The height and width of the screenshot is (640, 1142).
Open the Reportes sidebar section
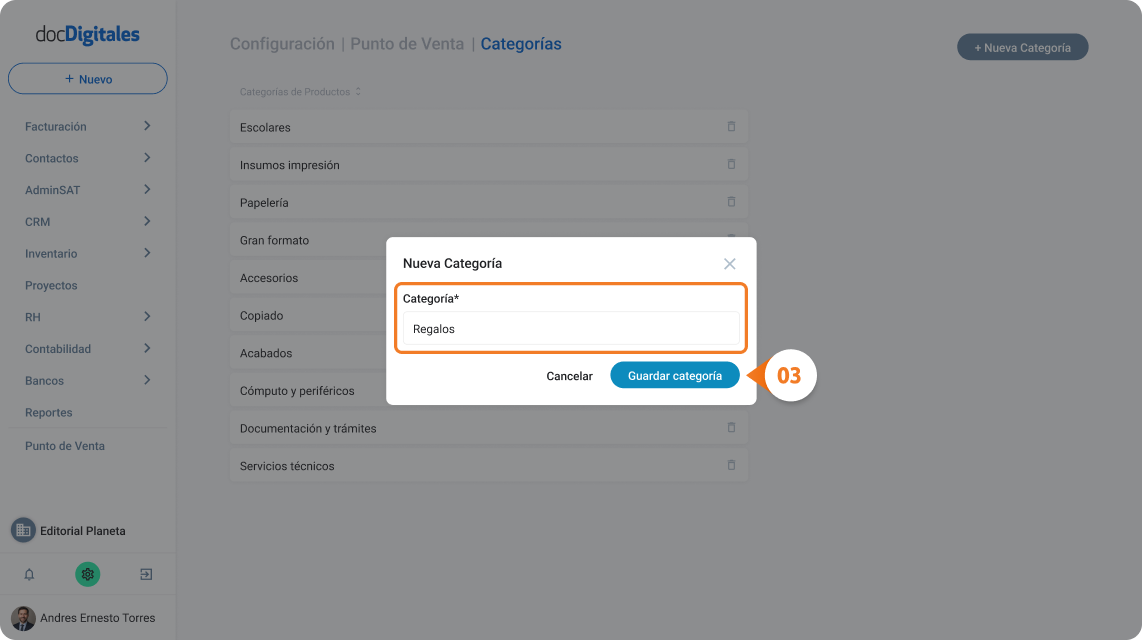pos(49,412)
